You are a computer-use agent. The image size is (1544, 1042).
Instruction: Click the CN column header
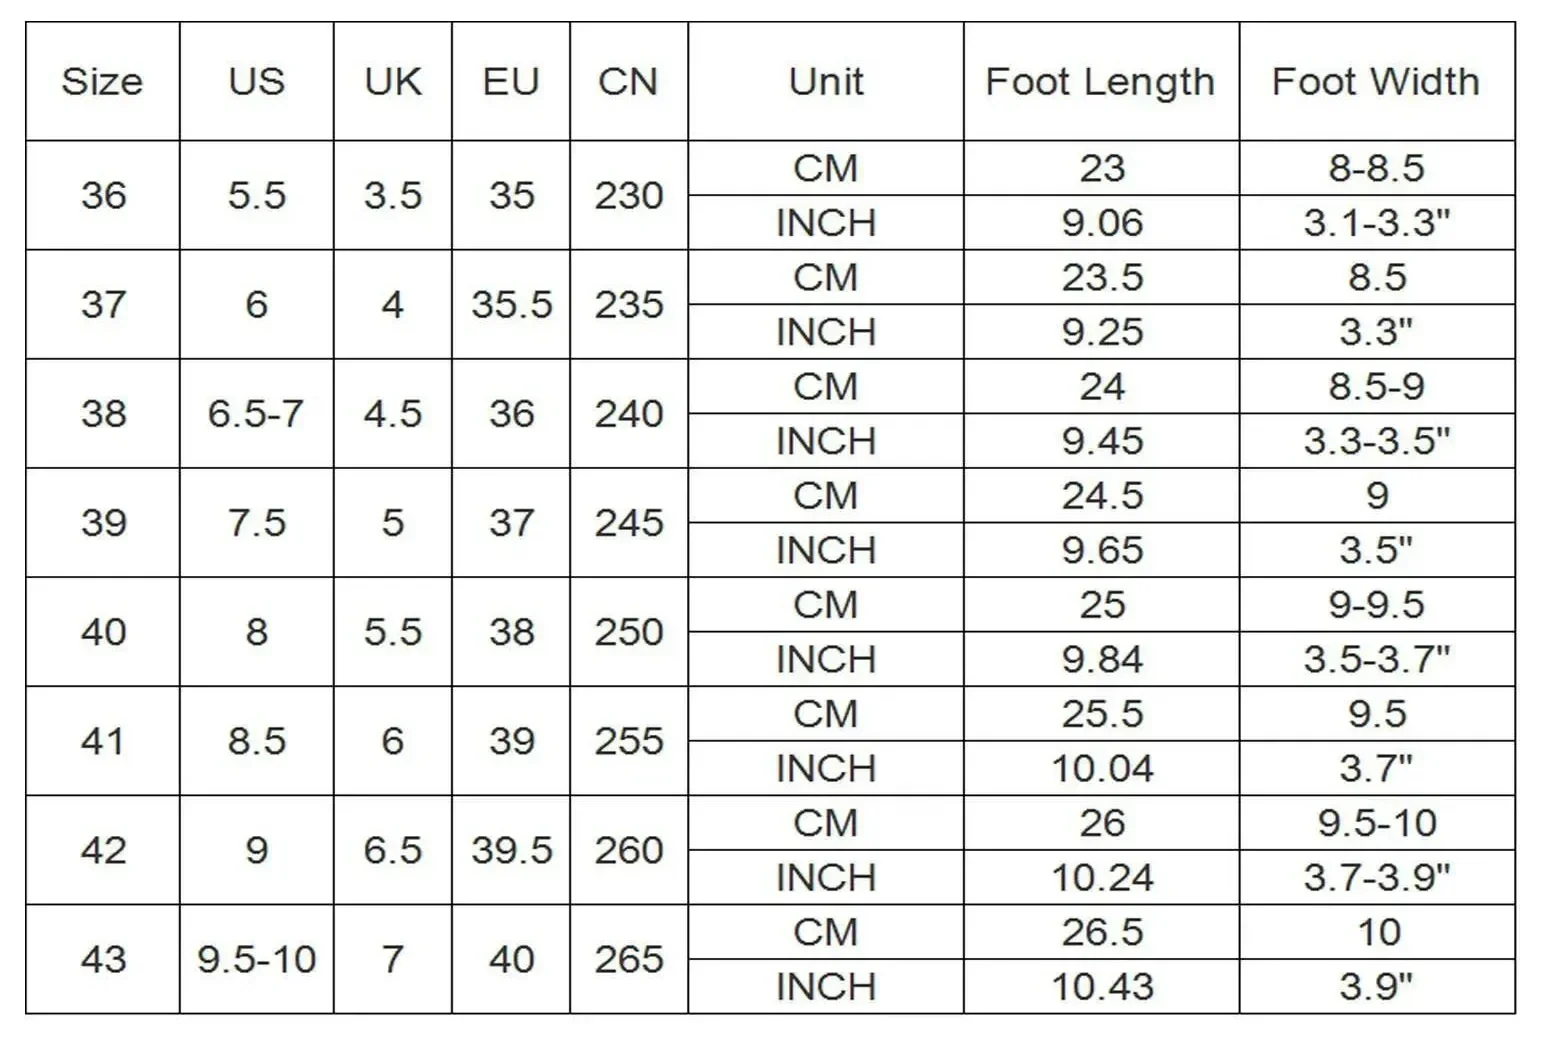click(628, 82)
